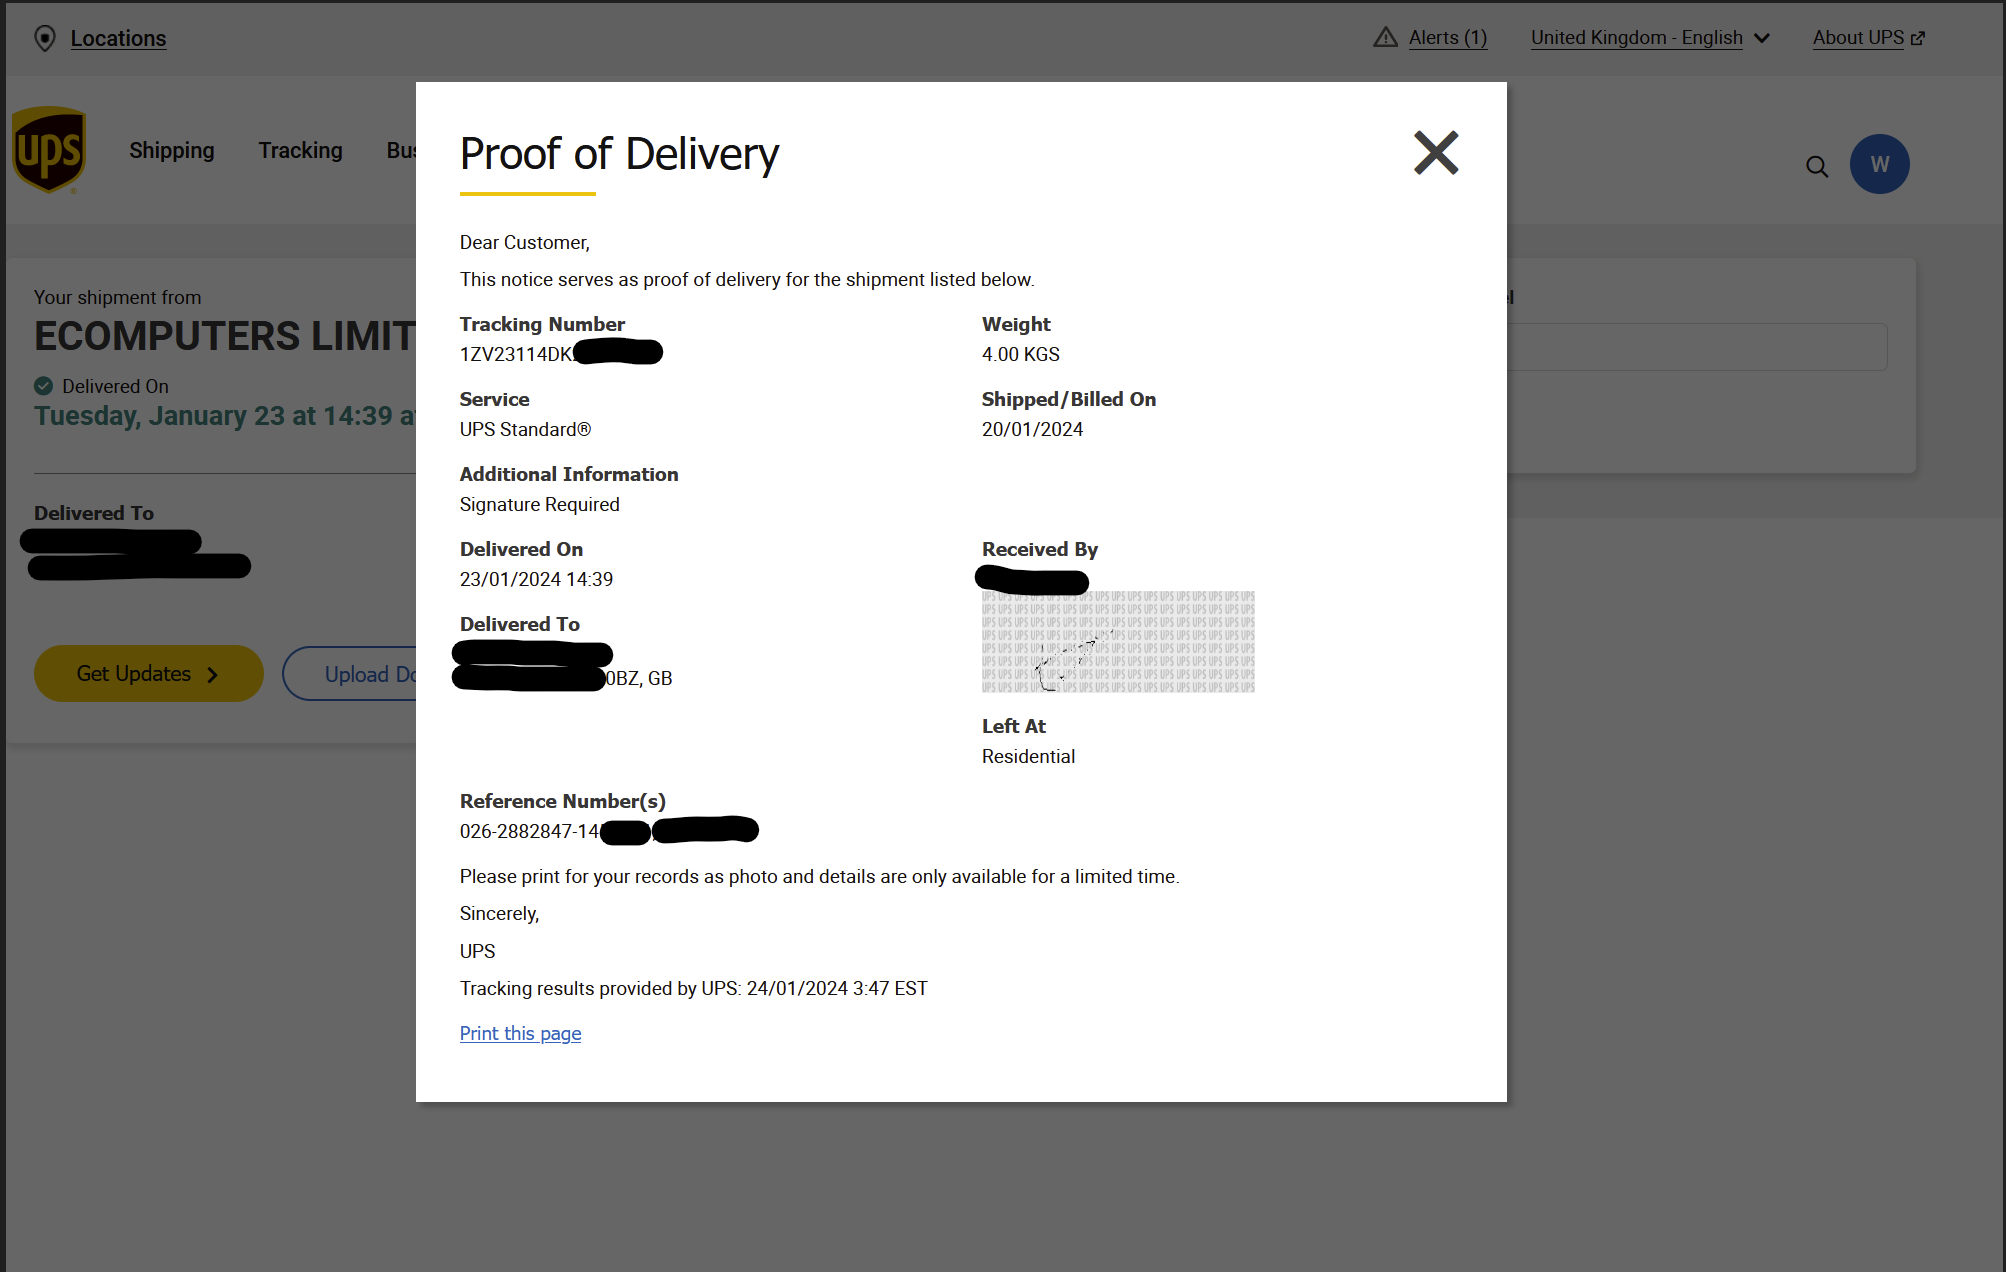
Task: Click the input field behind the dialog
Action: pyautogui.click(x=1697, y=346)
